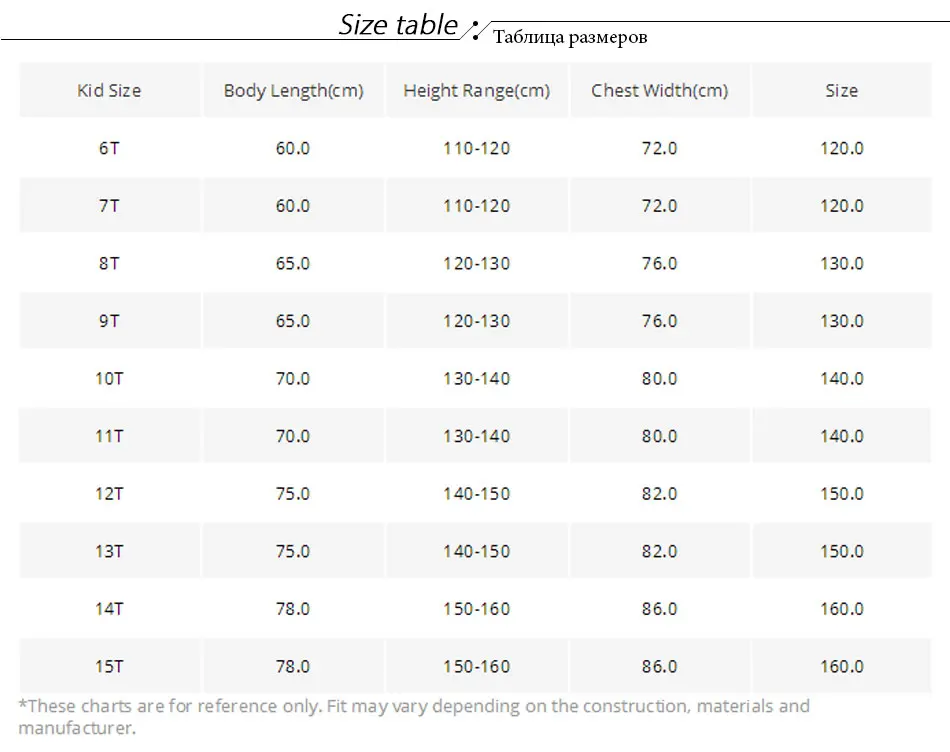Click chest width 72.0 in 6T row
The image size is (950, 752).
tap(660, 148)
